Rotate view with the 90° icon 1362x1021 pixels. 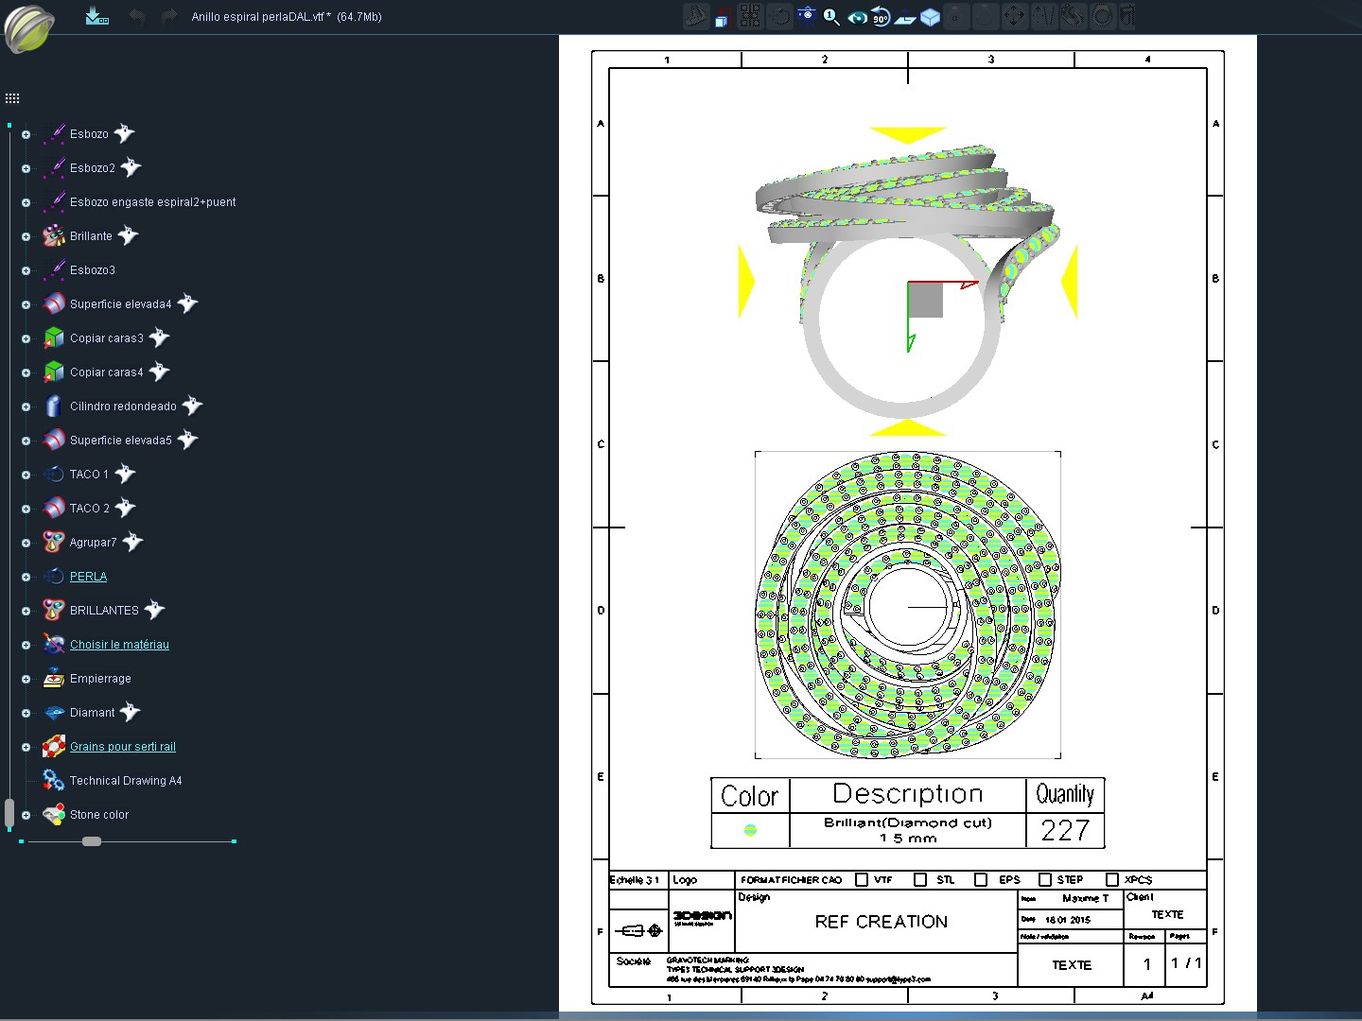pos(880,17)
